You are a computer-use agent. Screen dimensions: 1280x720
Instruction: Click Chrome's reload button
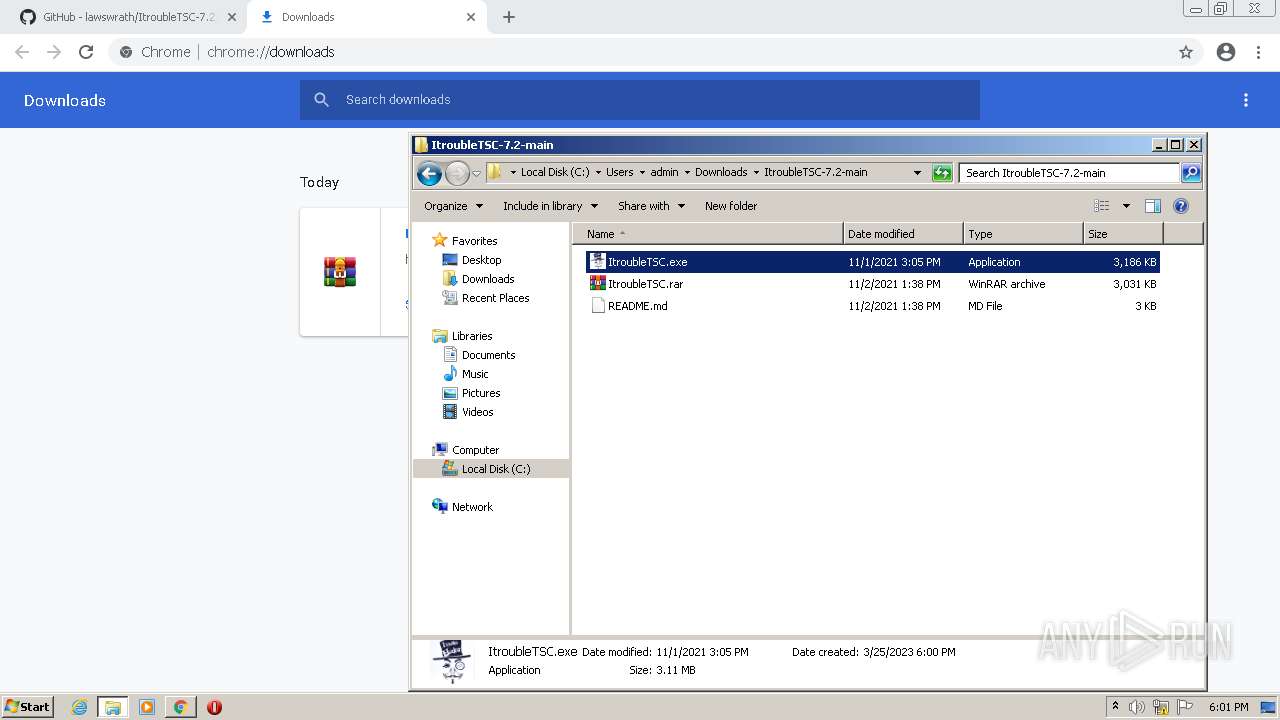pyautogui.click(x=86, y=52)
